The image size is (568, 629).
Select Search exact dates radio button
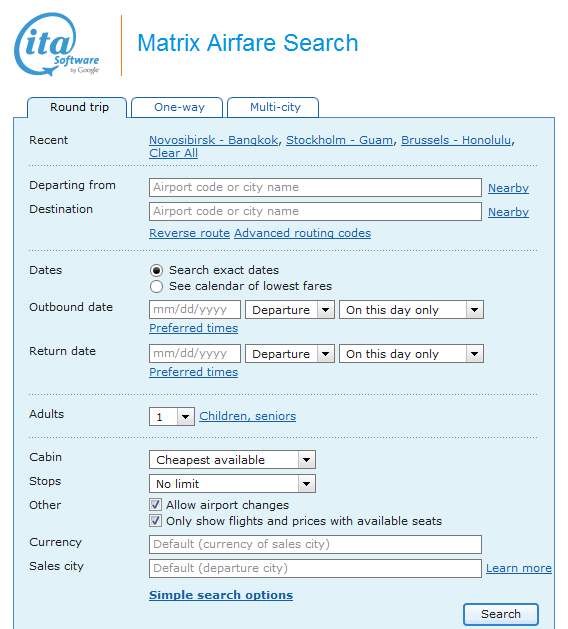[156, 270]
